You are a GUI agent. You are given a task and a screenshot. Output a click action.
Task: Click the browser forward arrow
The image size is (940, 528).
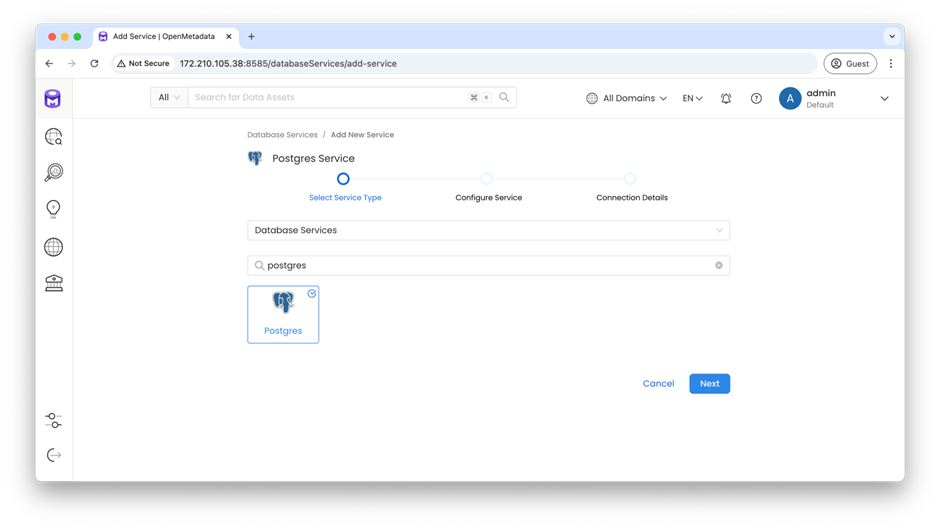[x=71, y=64]
